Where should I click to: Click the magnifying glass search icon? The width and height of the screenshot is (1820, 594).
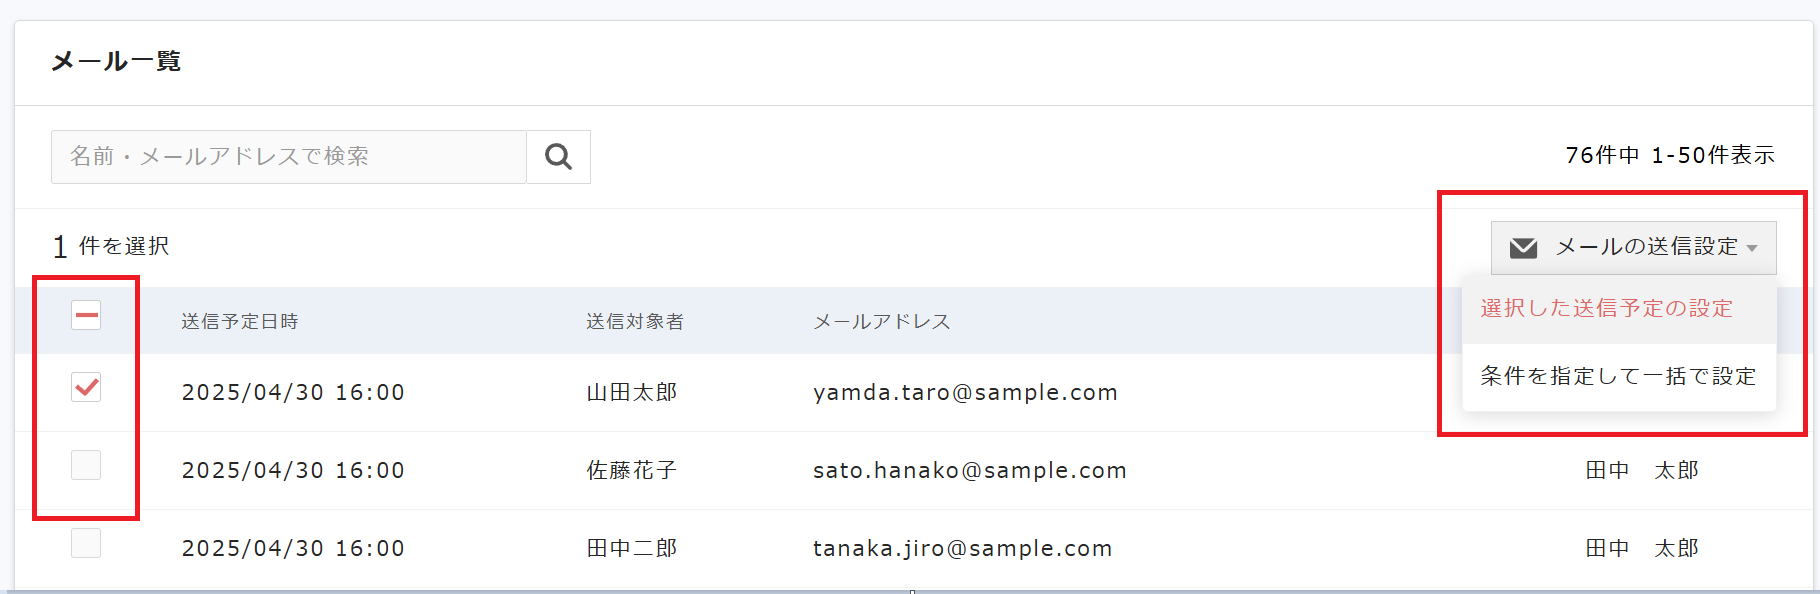tap(558, 157)
